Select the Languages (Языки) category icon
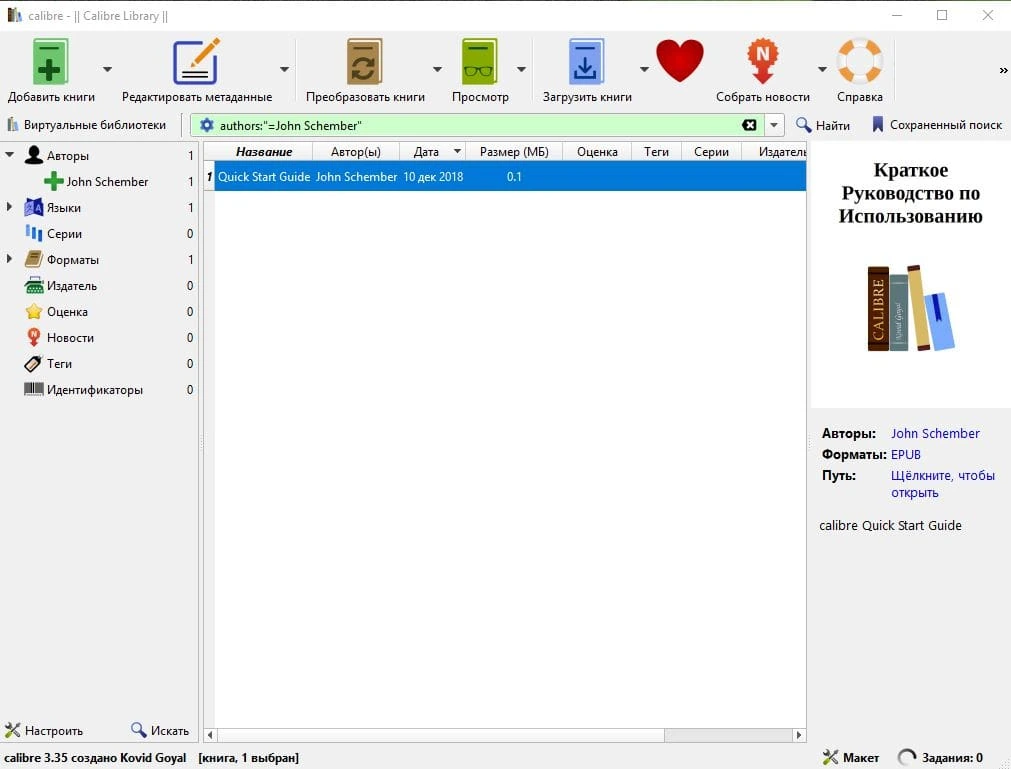 pos(34,208)
